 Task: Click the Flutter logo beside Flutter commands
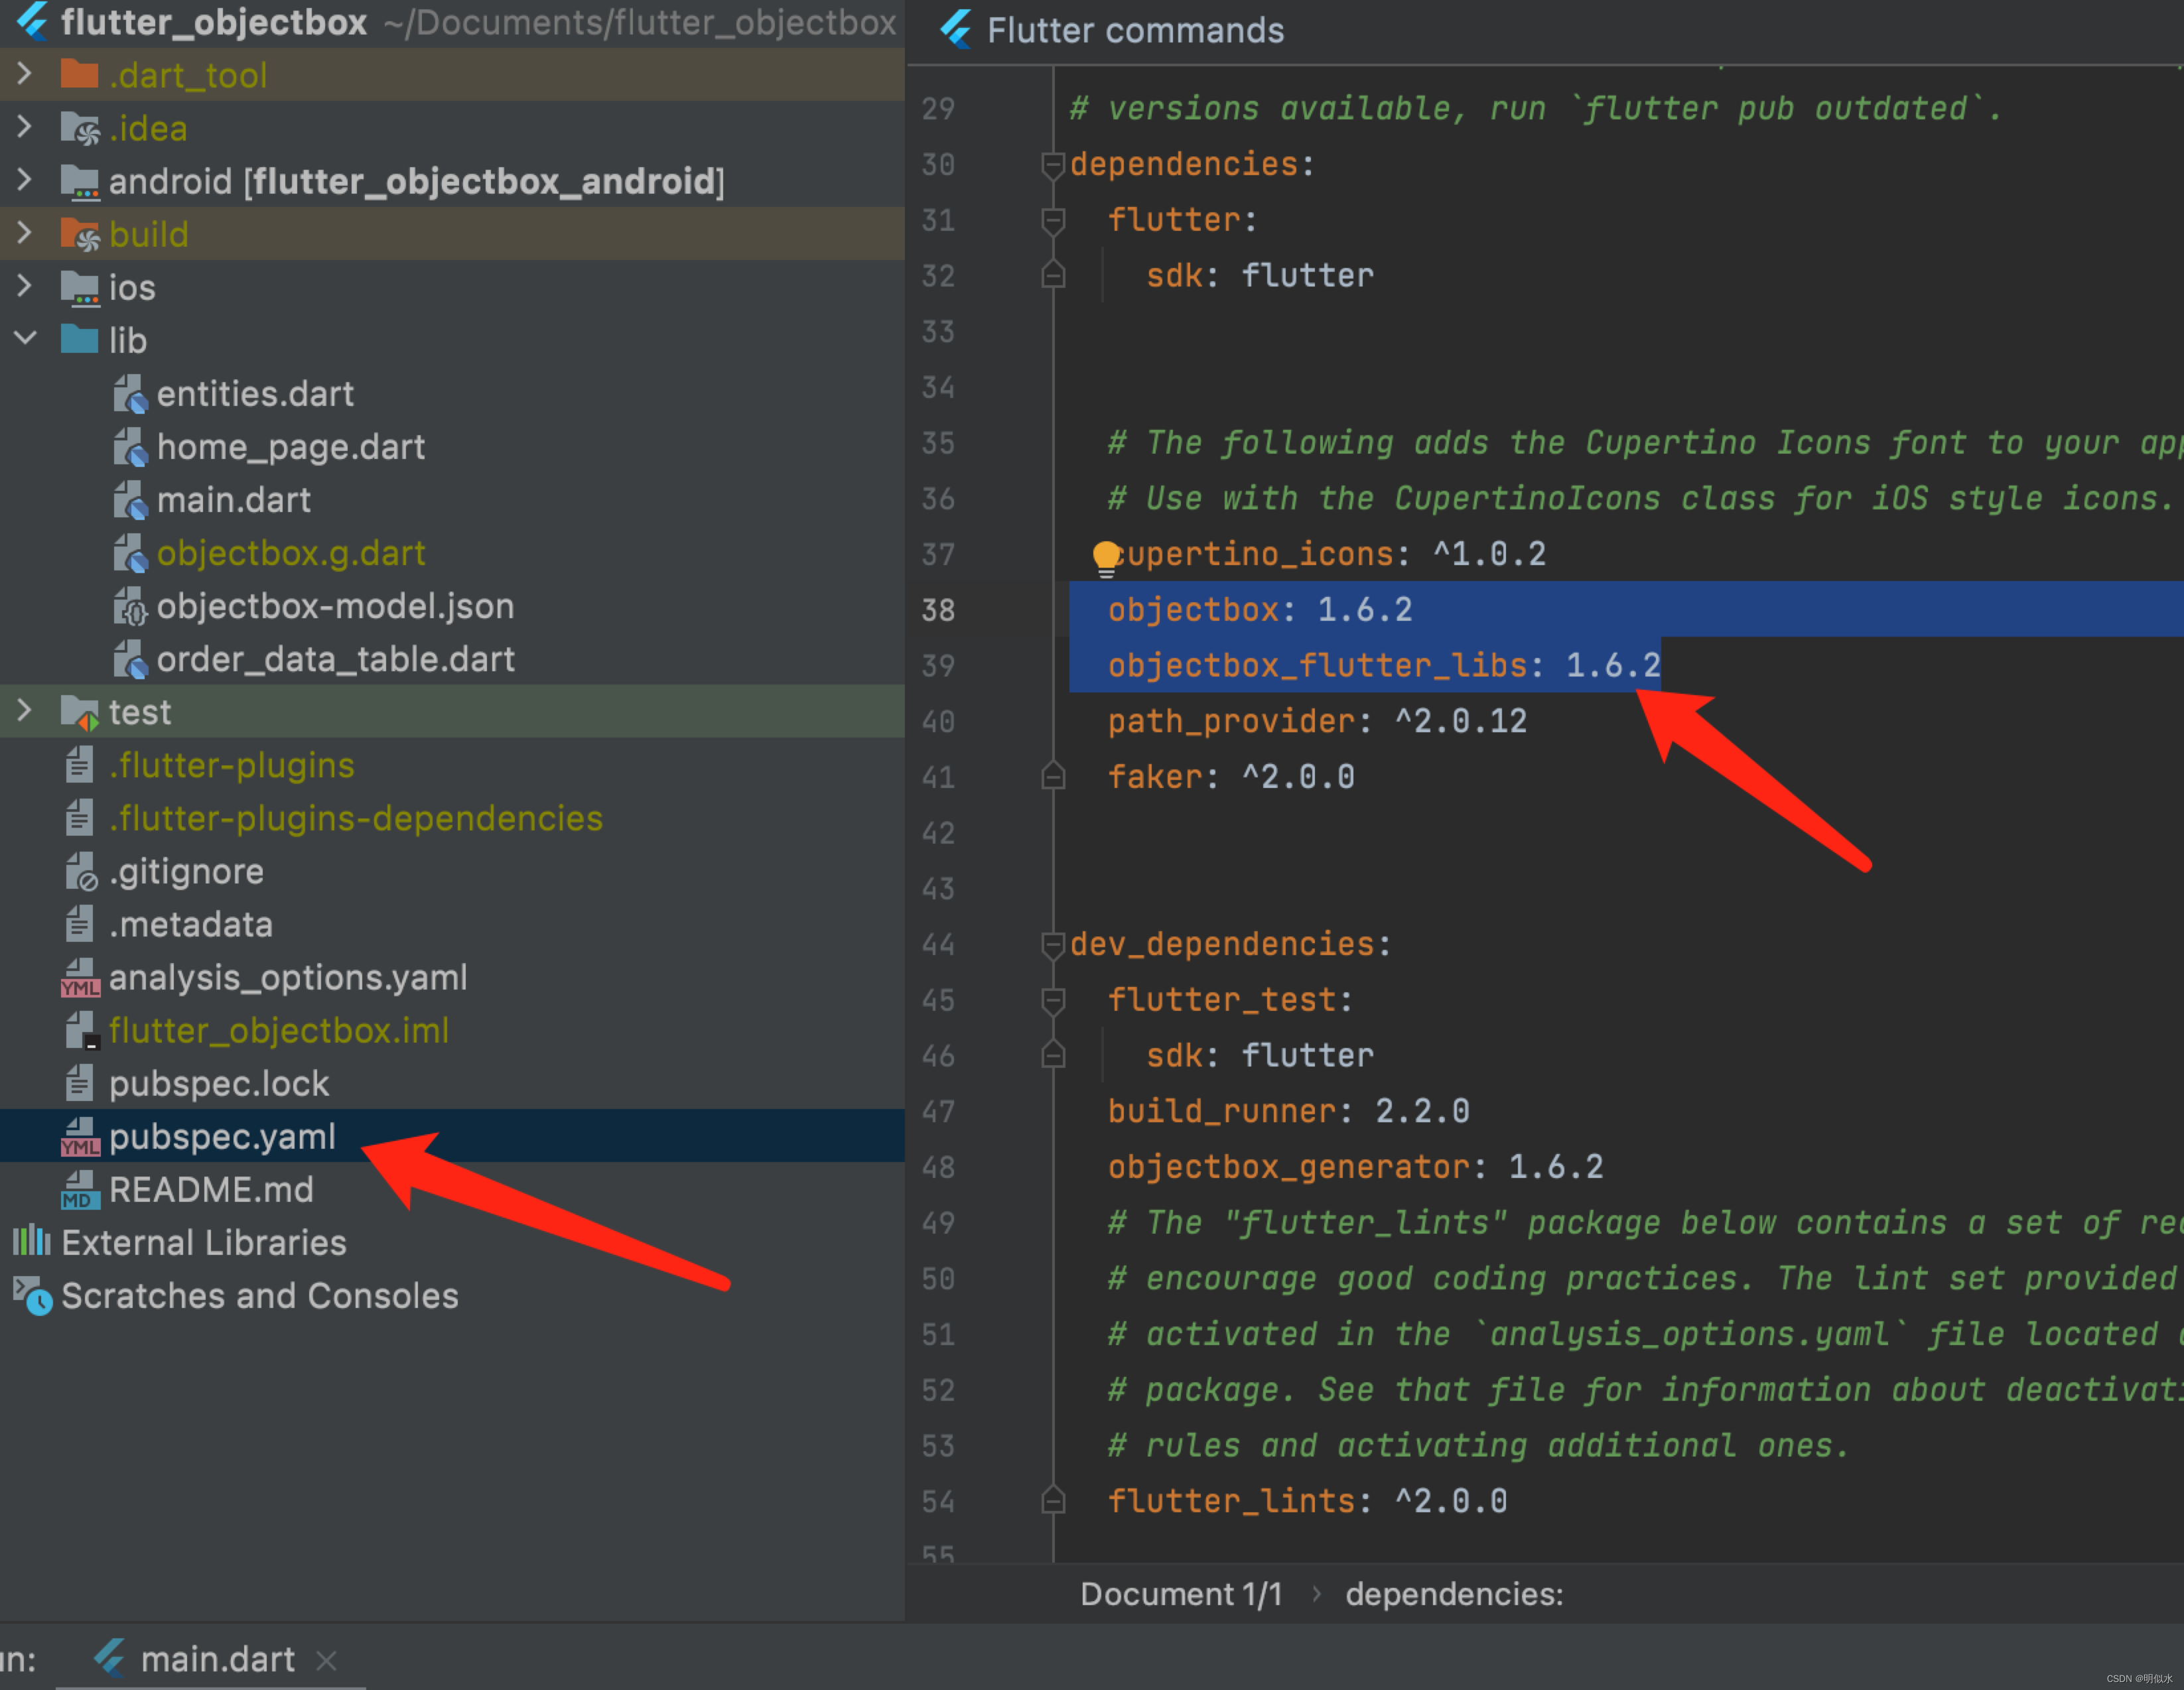[956, 30]
